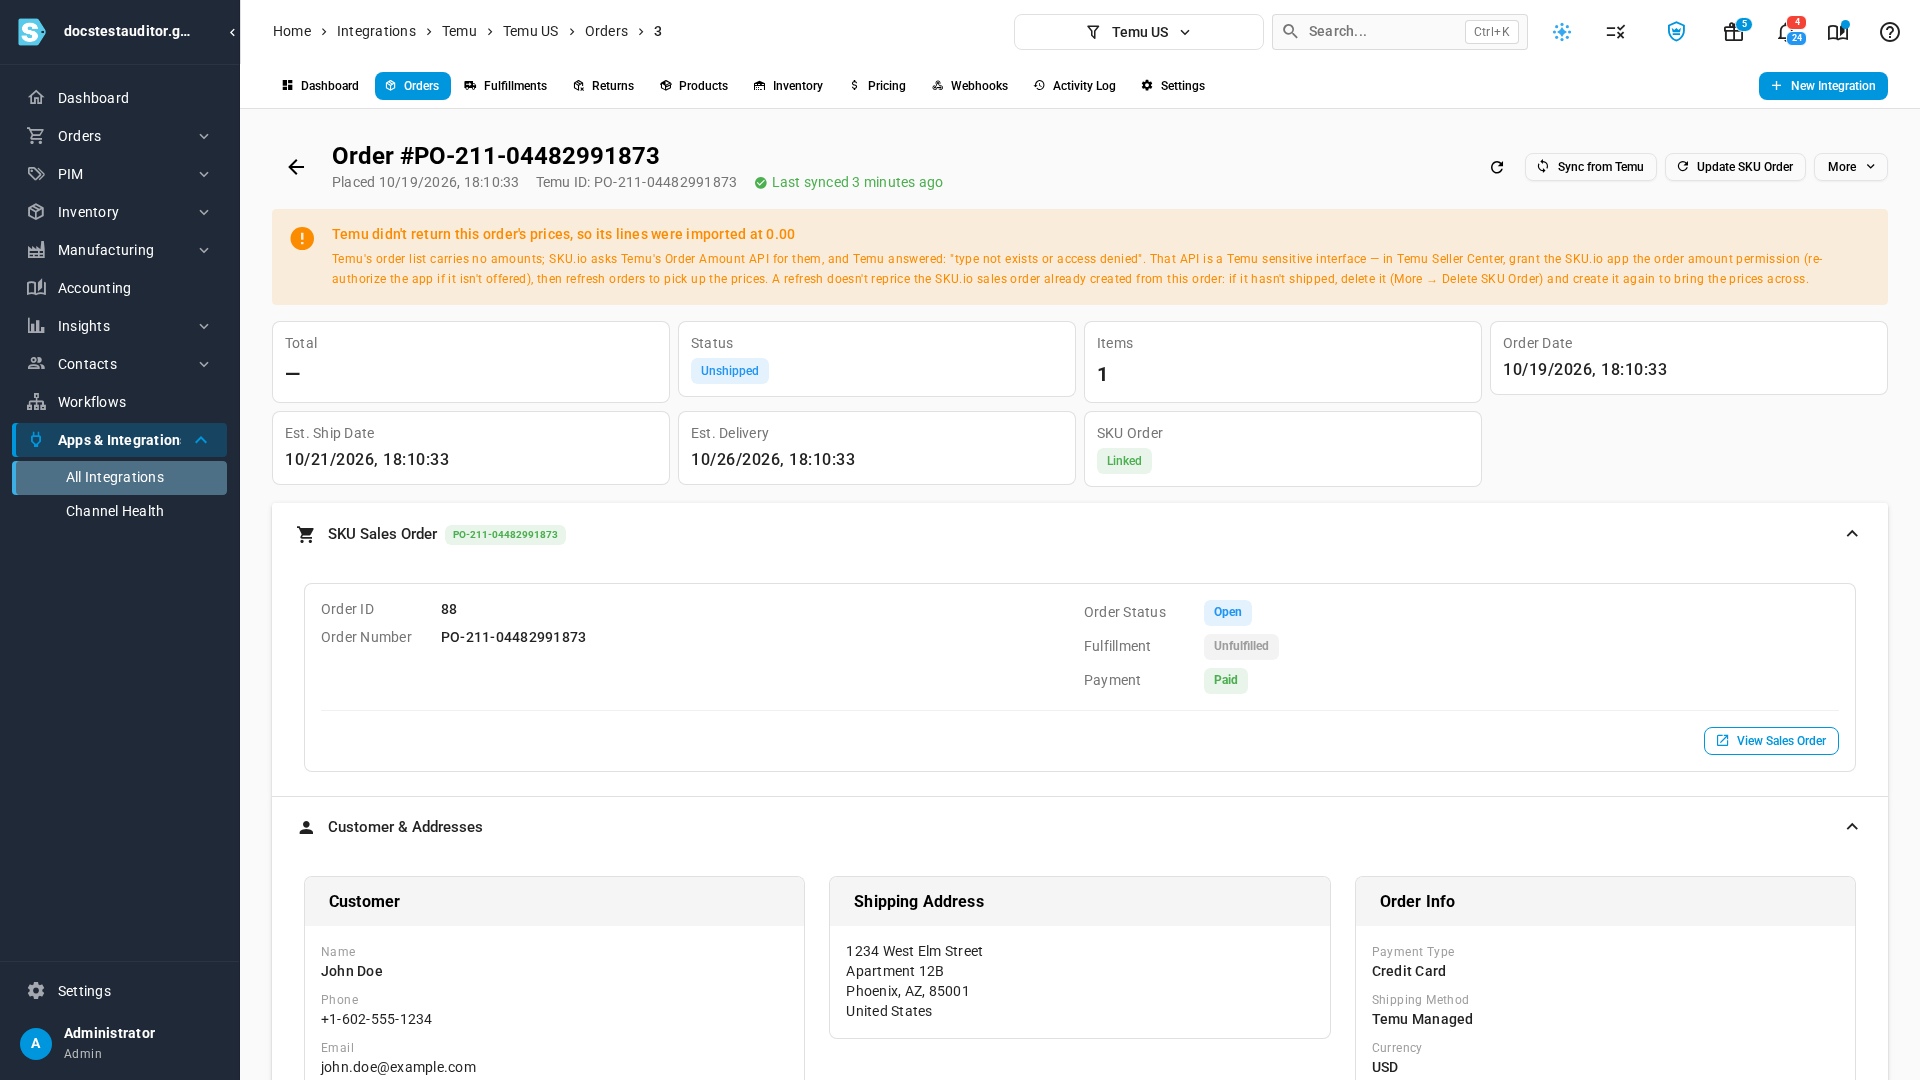The height and width of the screenshot is (1080, 1920).
Task: Collapse the sidebar with the chevron arrow
Action: point(232,32)
